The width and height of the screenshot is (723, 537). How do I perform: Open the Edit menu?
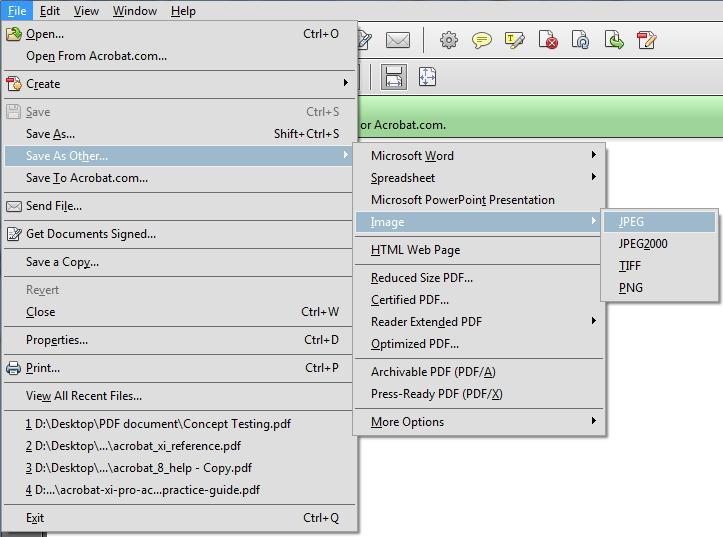[x=49, y=11]
